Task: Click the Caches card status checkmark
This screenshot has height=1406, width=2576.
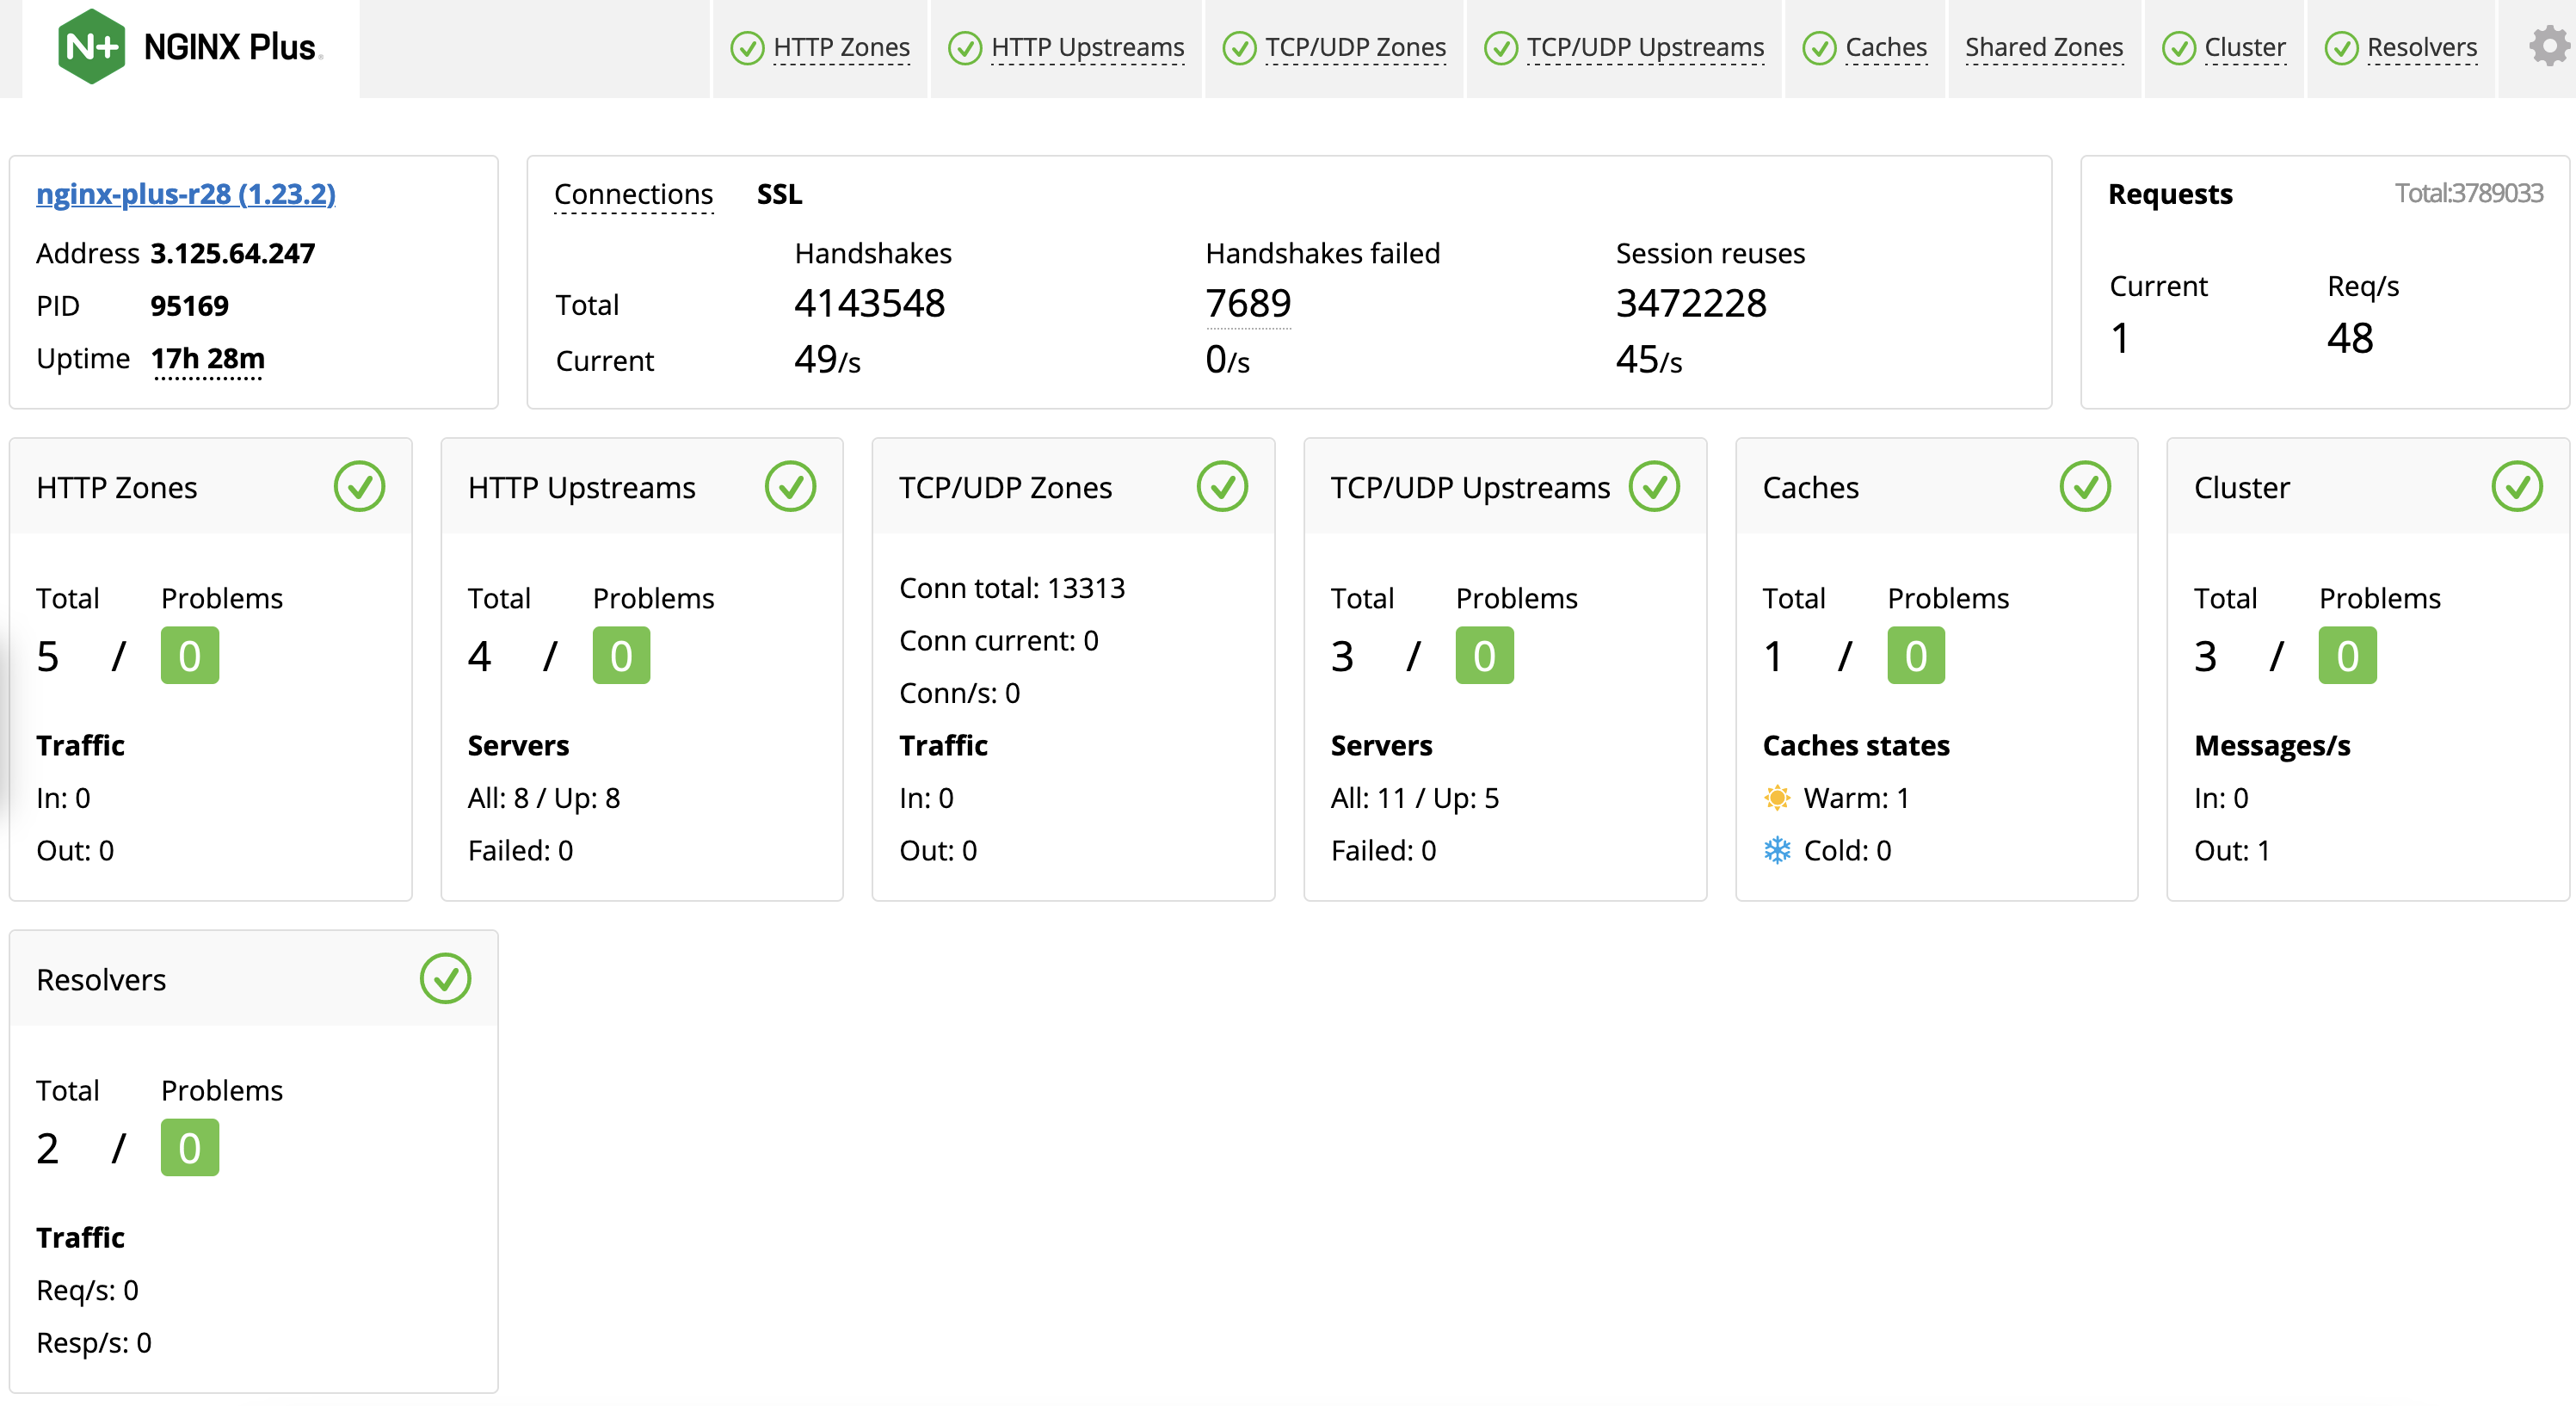Action: click(x=2085, y=487)
